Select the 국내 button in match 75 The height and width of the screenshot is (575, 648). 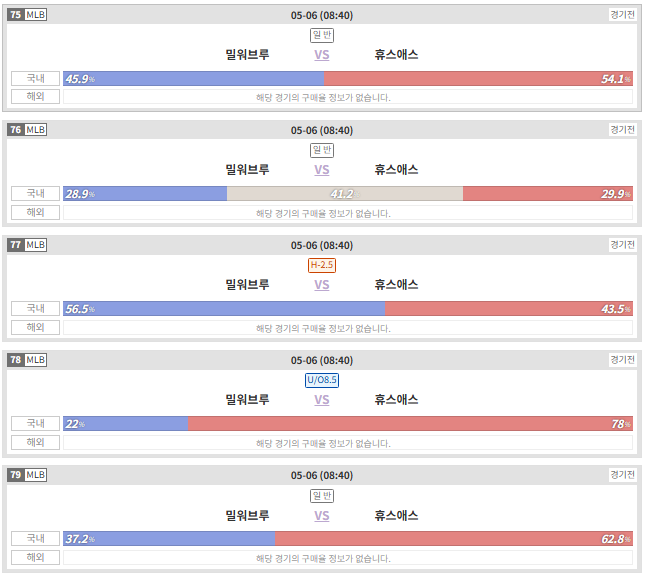coord(36,79)
